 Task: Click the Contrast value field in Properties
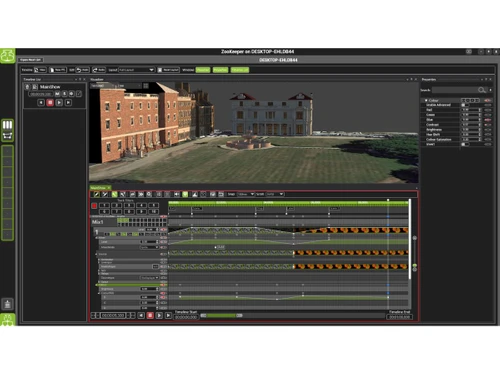coord(470,125)
